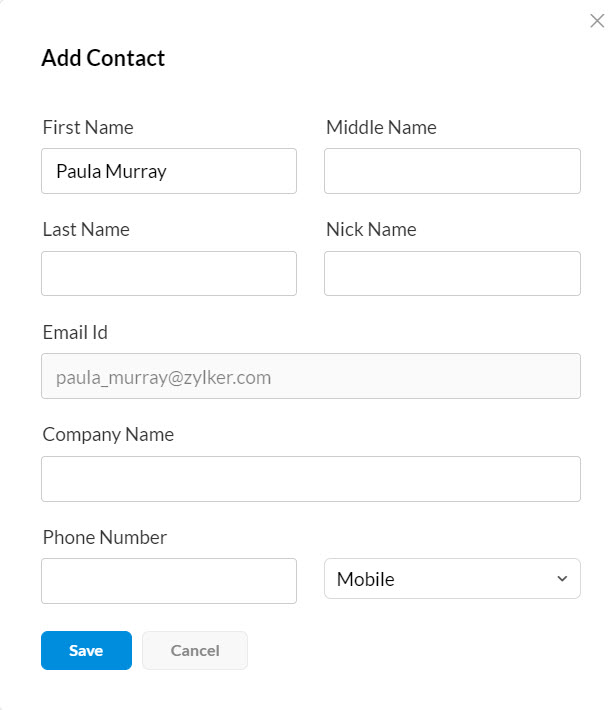Click the Add Contact heading
This screenshot has height=710, width=616.
pos(103,58)
